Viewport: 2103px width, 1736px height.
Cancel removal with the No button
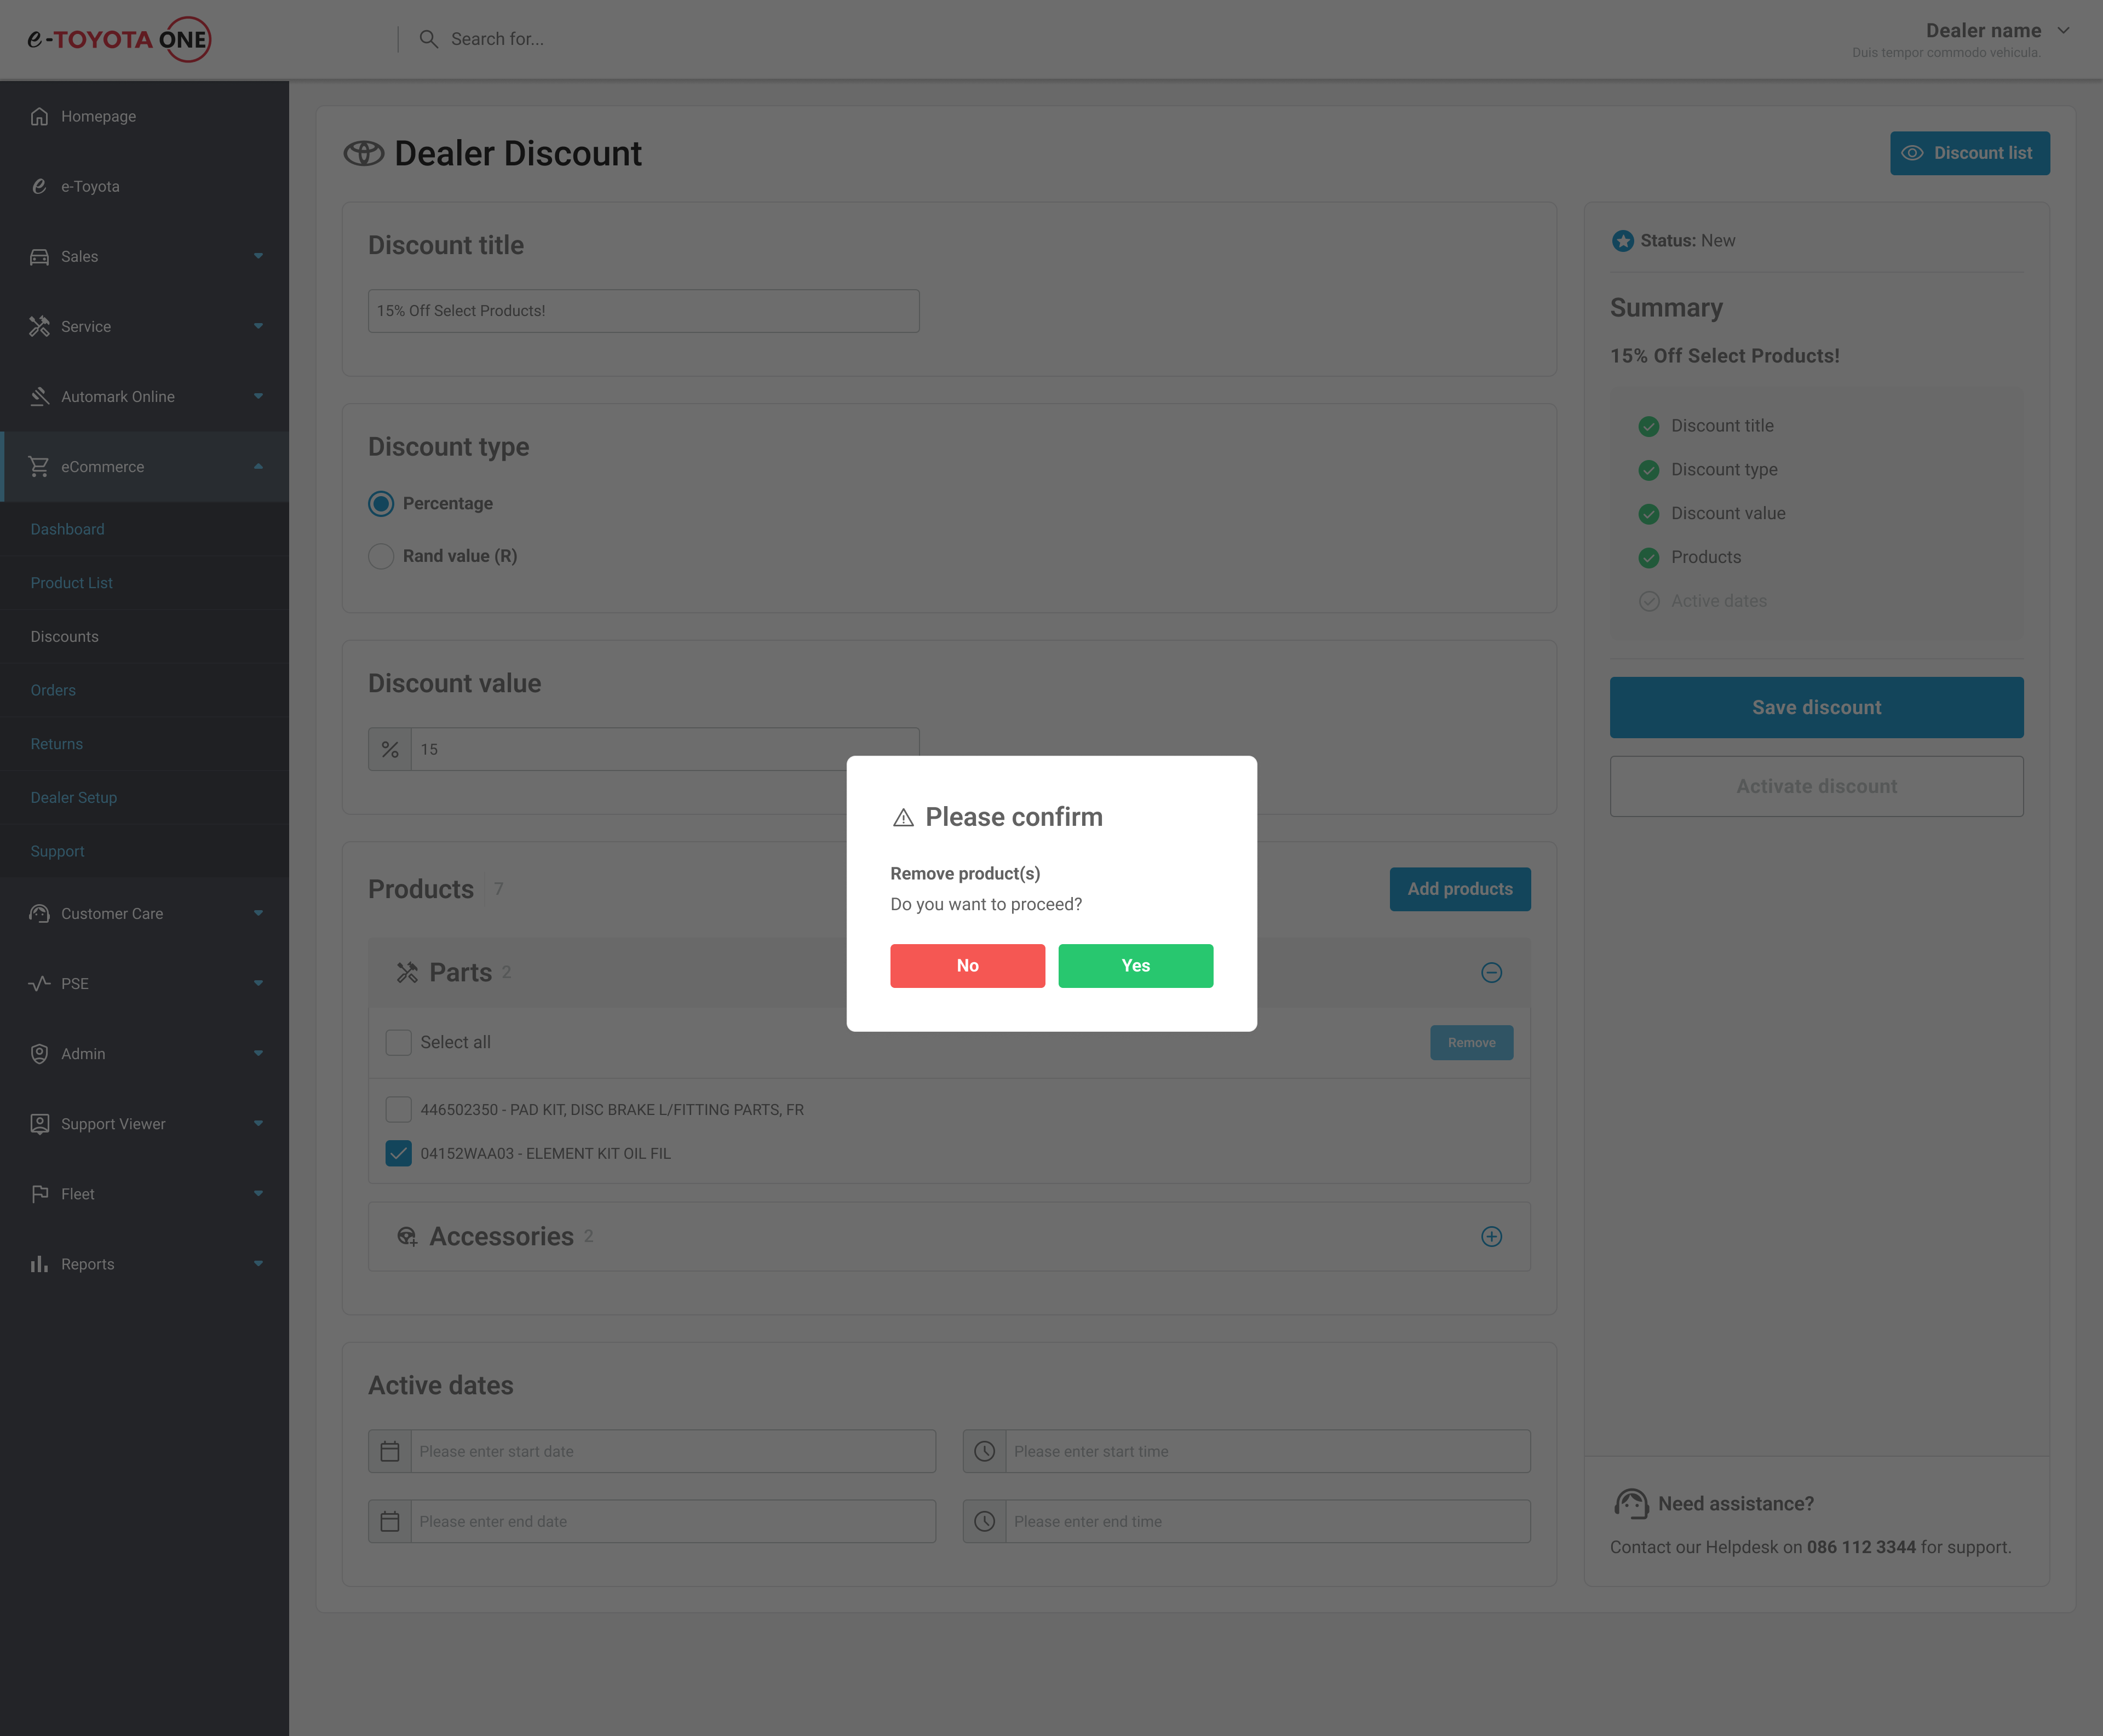click(967, 966)
